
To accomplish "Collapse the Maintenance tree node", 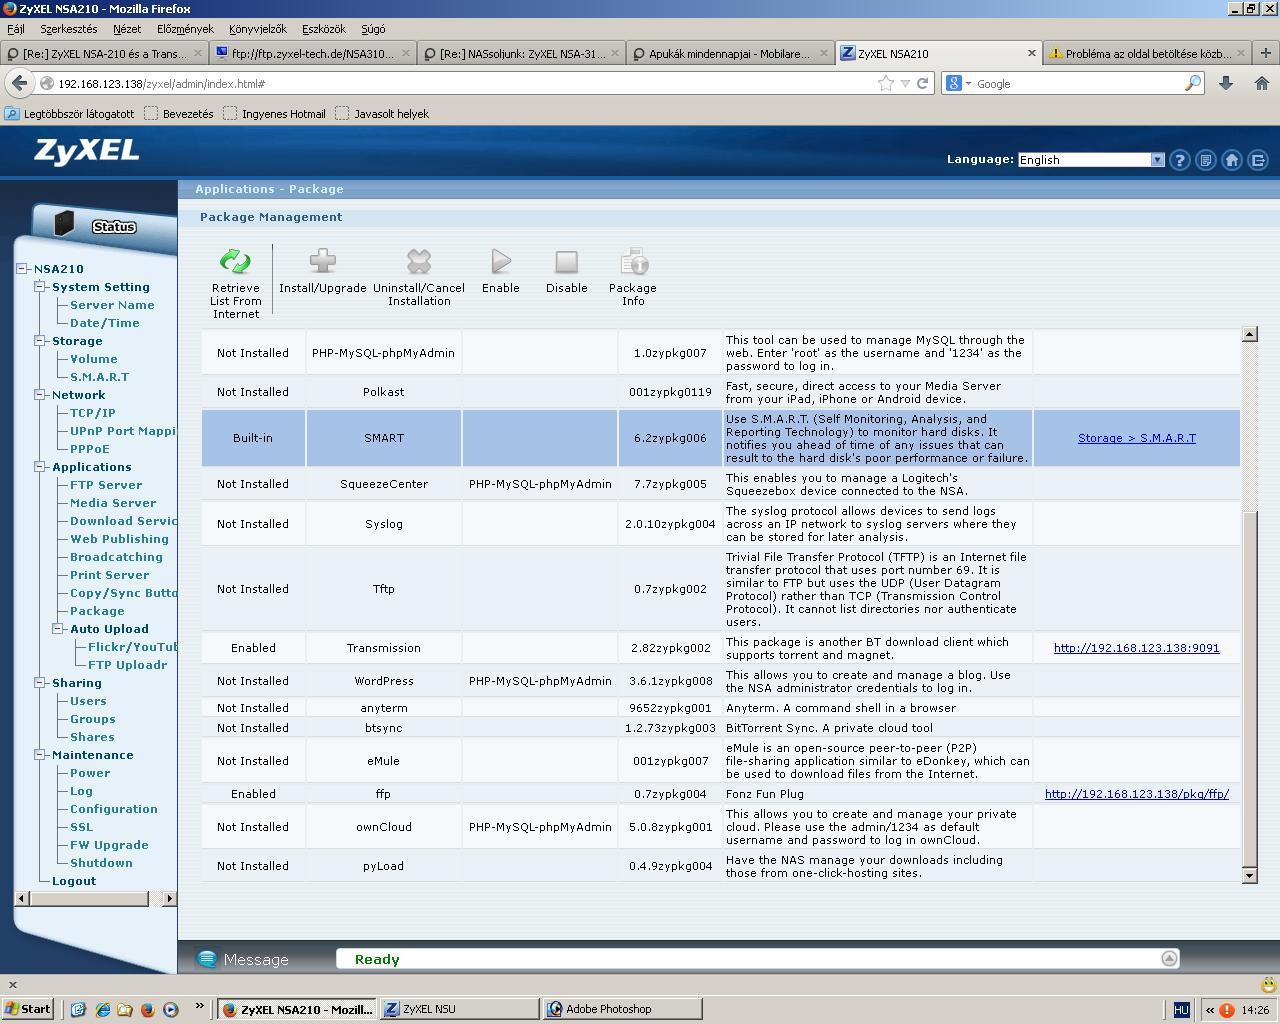I will pyautogui.click(x=41, y=755).
